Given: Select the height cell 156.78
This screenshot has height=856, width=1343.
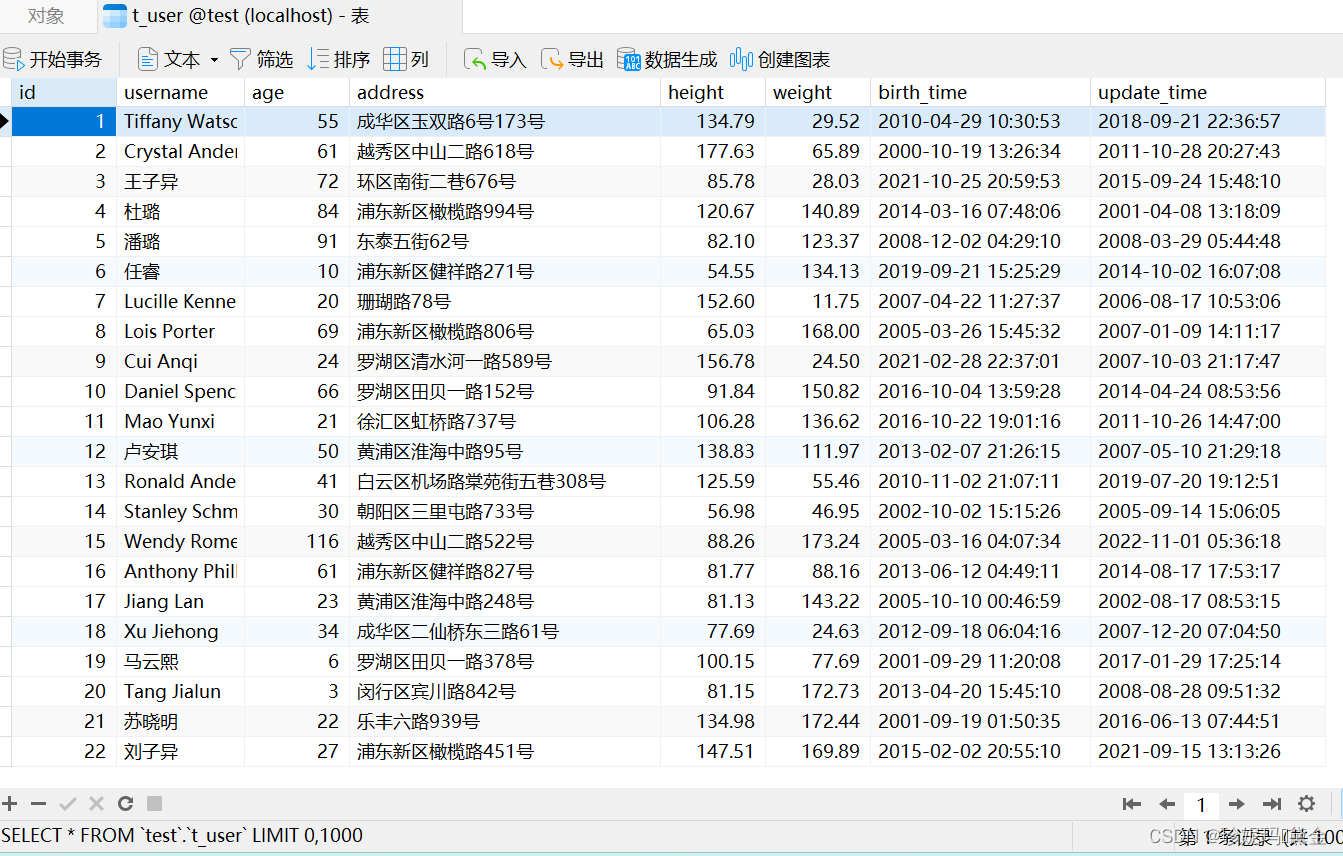Looking at the screenshot, I should pos(713,361).
